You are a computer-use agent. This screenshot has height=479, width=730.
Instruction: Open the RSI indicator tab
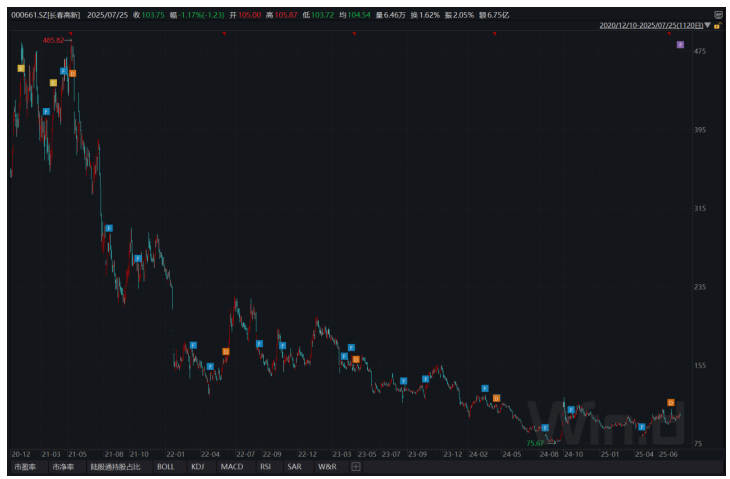tap(265, 467)
